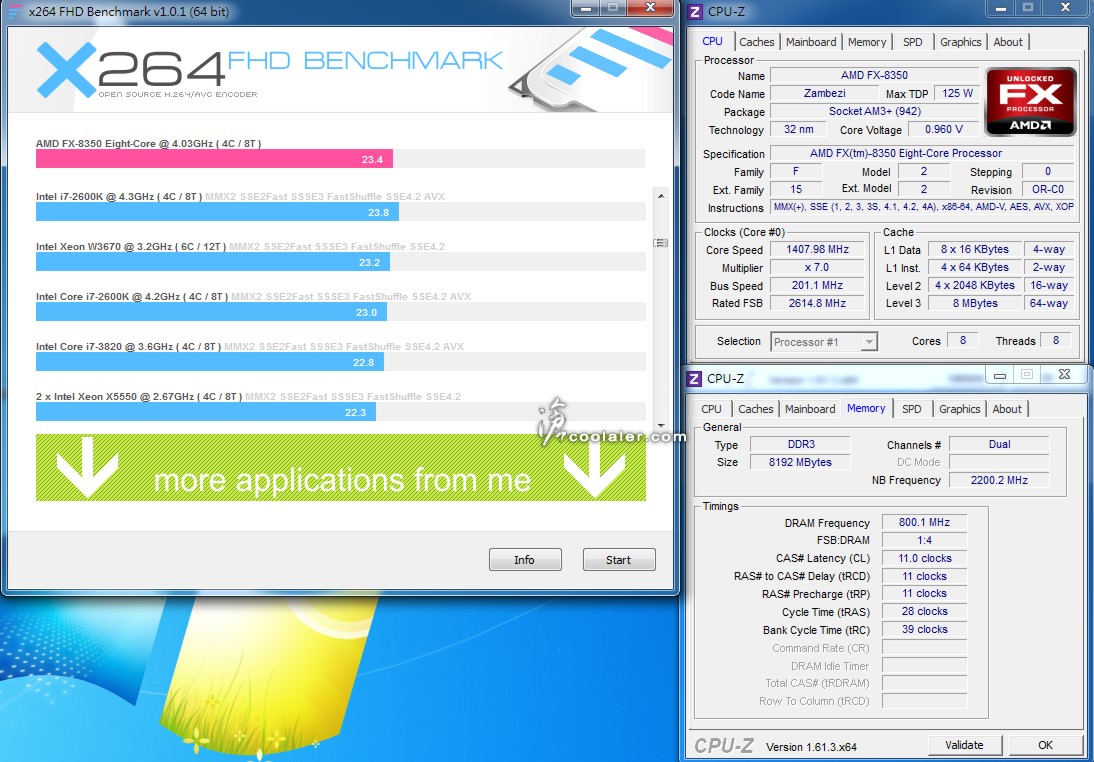This screenshot has height=762, width=1094.
Task: Click the scrollbar thumb in the results list
Action: pyautogui.click(x=661, y=243)
